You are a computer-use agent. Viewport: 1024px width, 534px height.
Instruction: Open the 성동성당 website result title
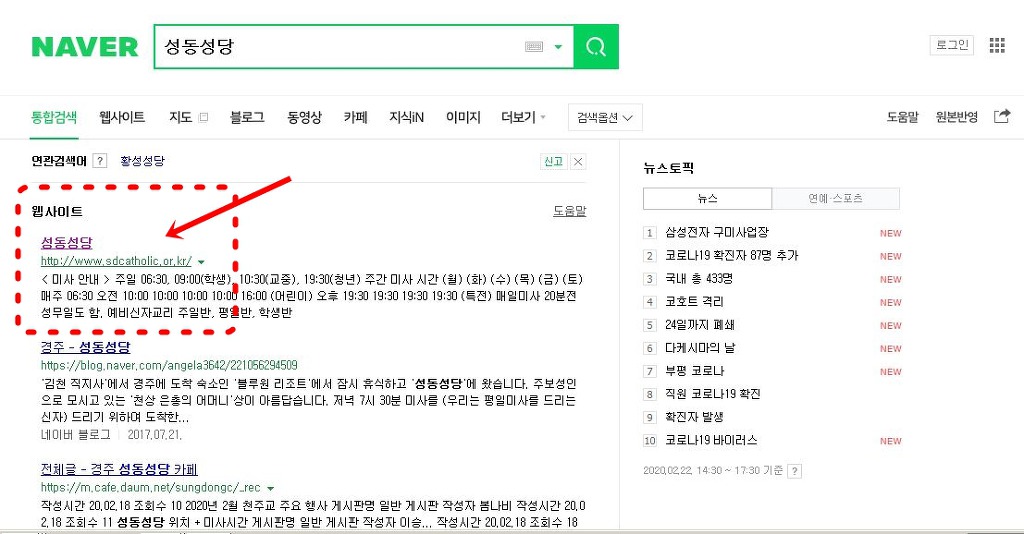(x=67, y=242)
